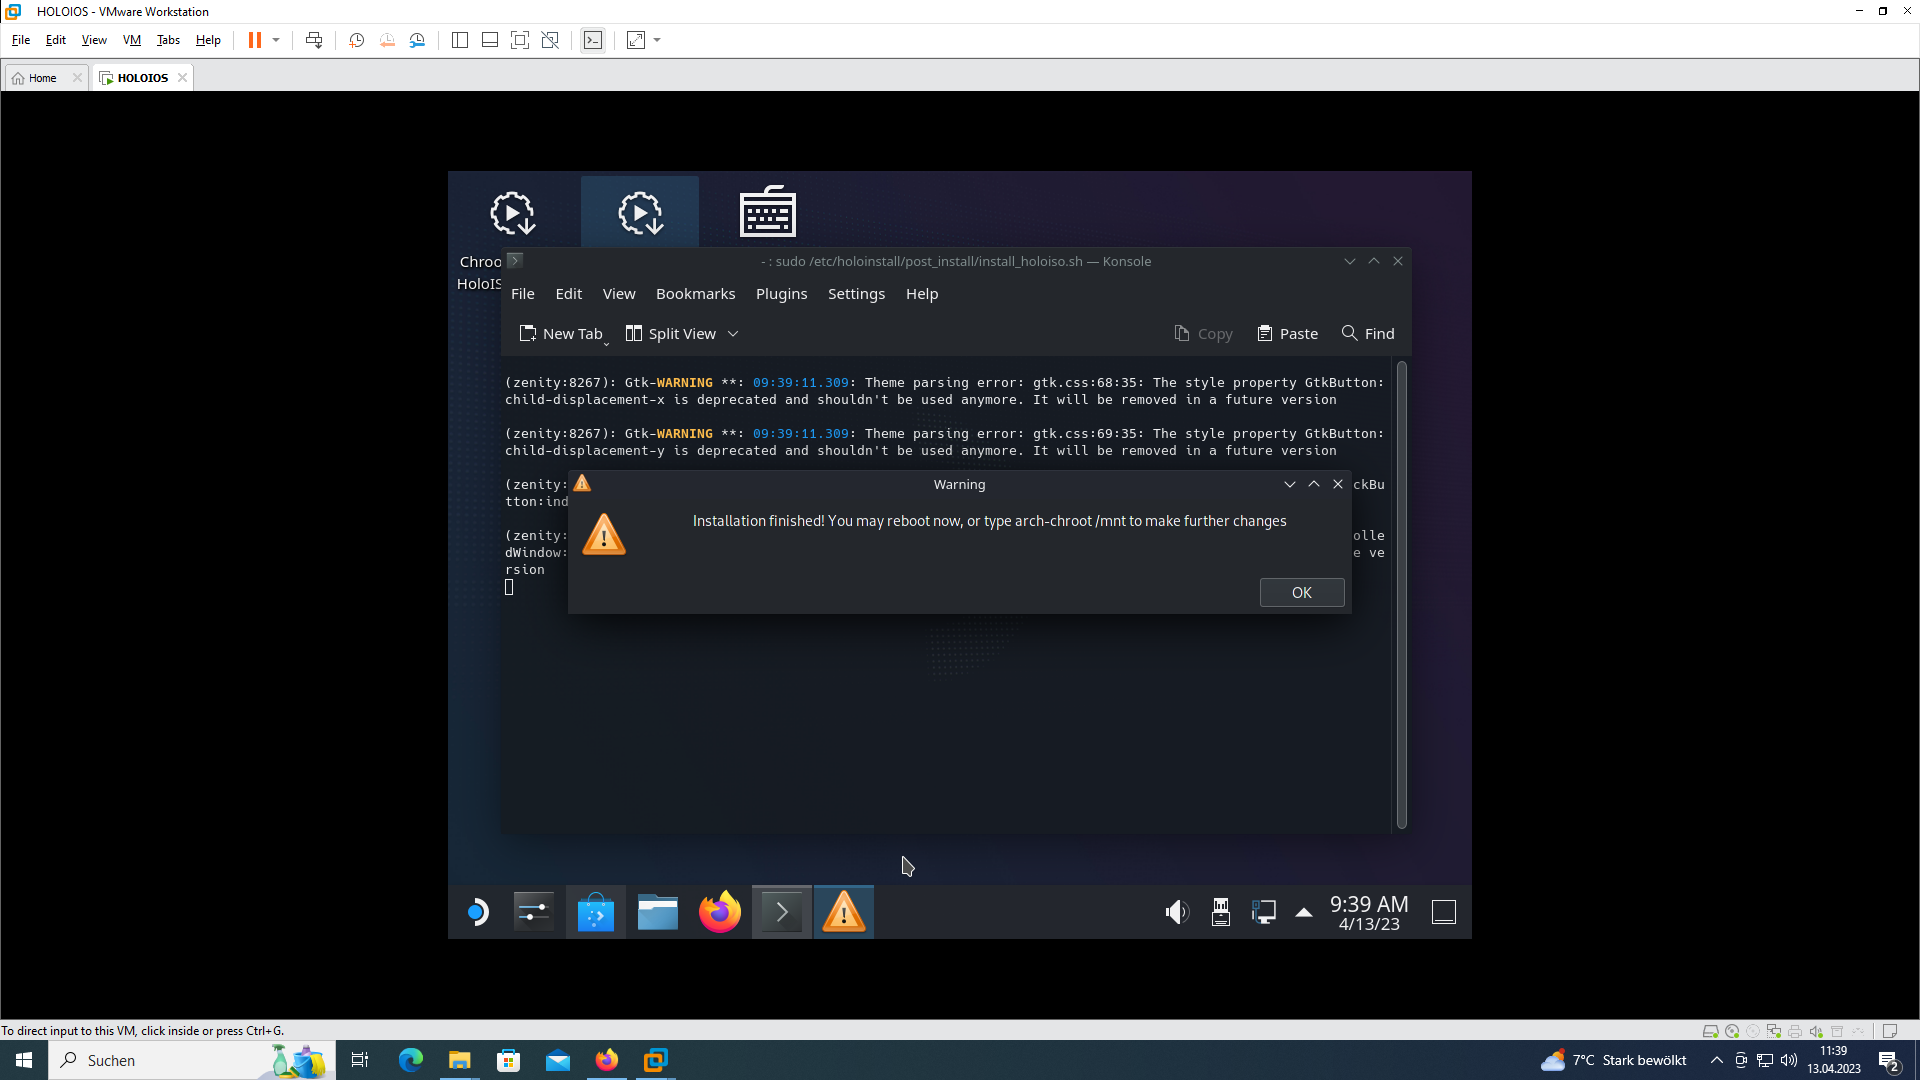Click New Tab in Konsole

coord(563,333)
